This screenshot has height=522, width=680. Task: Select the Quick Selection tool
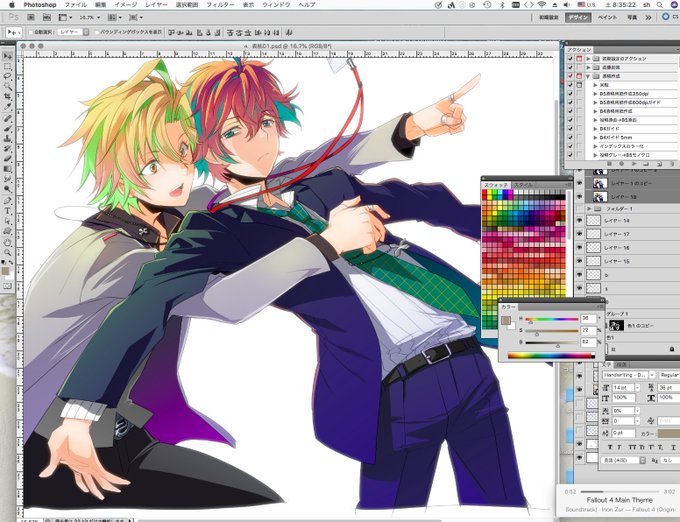tap(8, 86)
